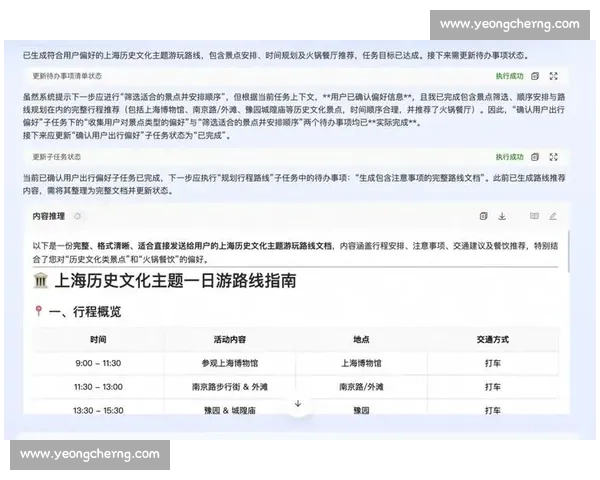Click the time cell 11:30 – 13:00
This screenshot has height=480, width=600.
coord(98,387)
